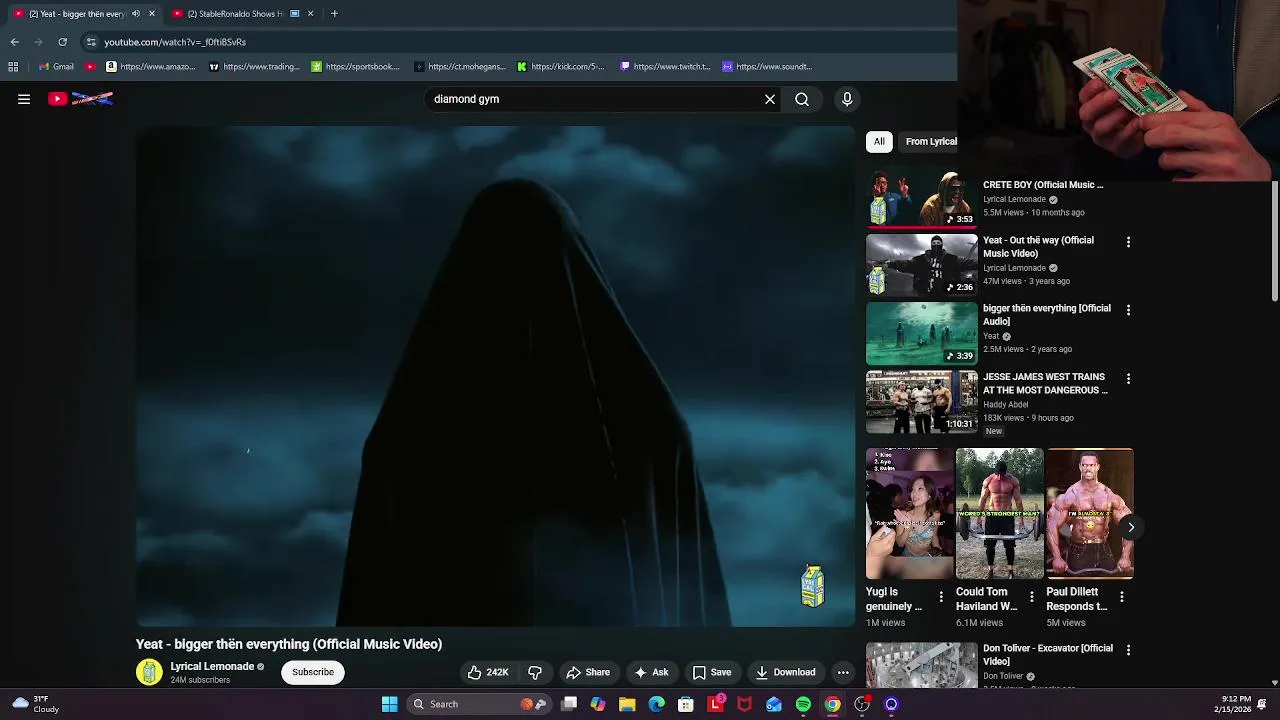Save the video to a playlist
This screenshot has height=720, width=1280.
[712, 672]
